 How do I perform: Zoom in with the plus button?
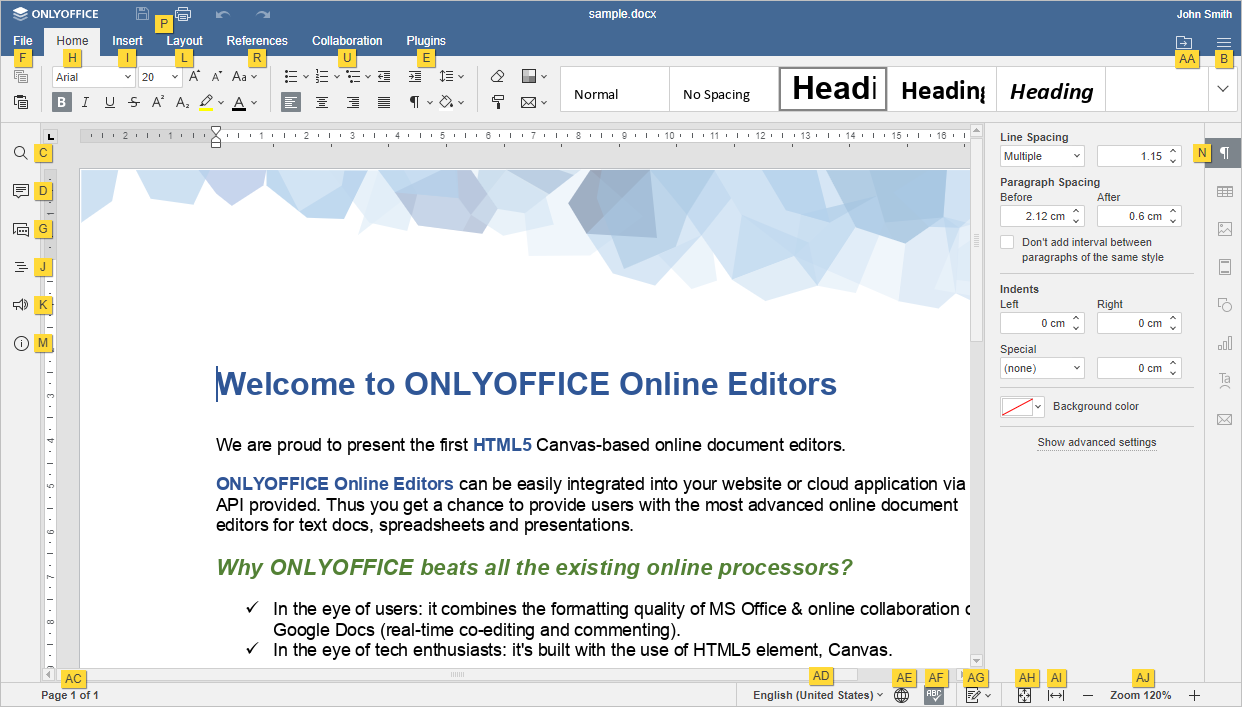click(x=1194, y=695)
